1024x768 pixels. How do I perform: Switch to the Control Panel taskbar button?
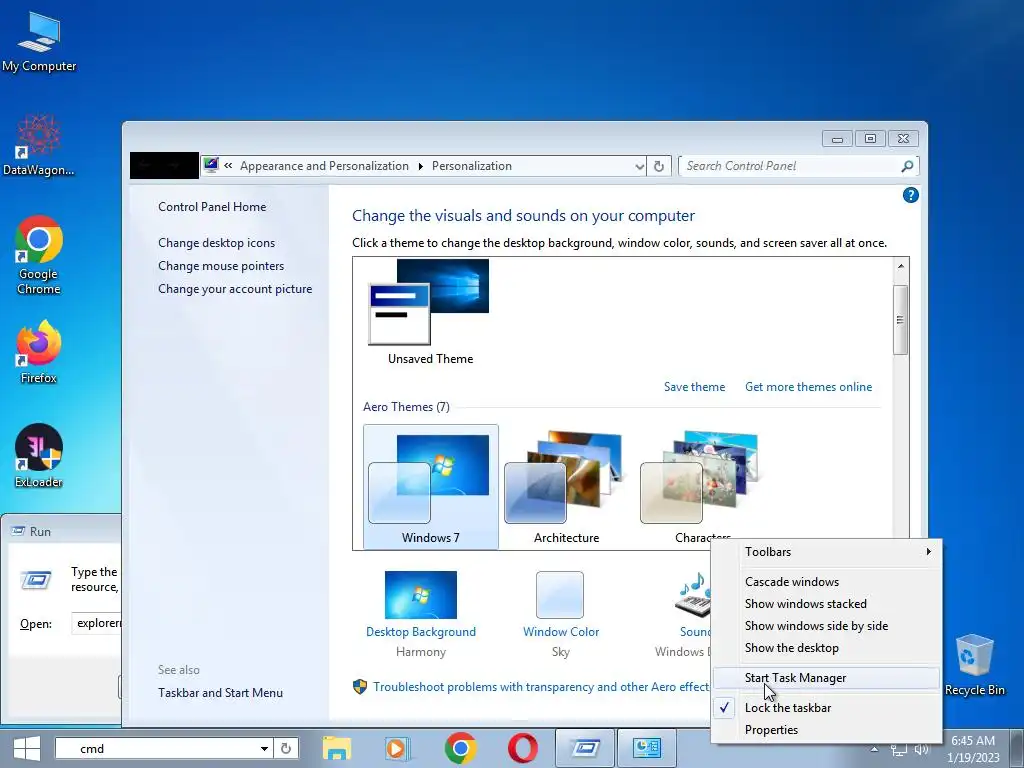[647, 748]
